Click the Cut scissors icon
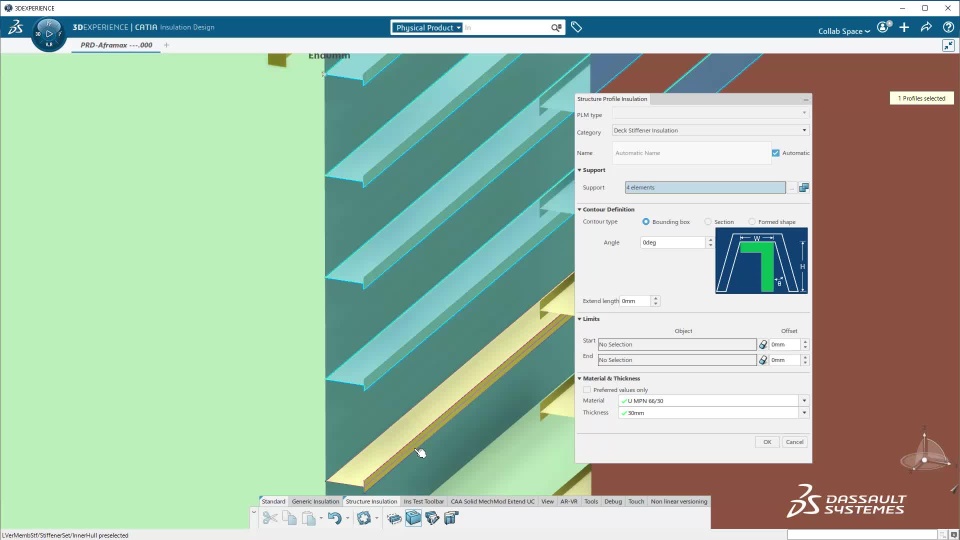Viewport: 960px width, 540px height. (270, 518)
